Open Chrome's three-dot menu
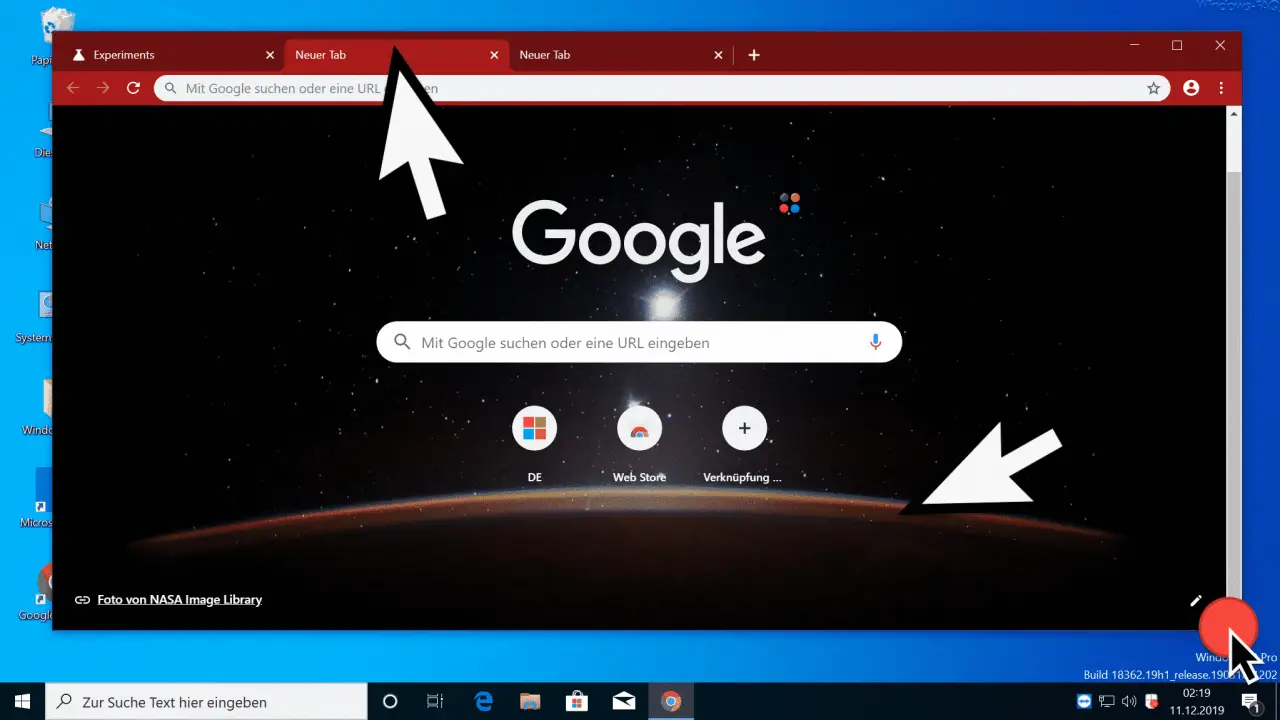Screen dimensions: 1280x720 pyautogui.click(x=1221, y=88)
